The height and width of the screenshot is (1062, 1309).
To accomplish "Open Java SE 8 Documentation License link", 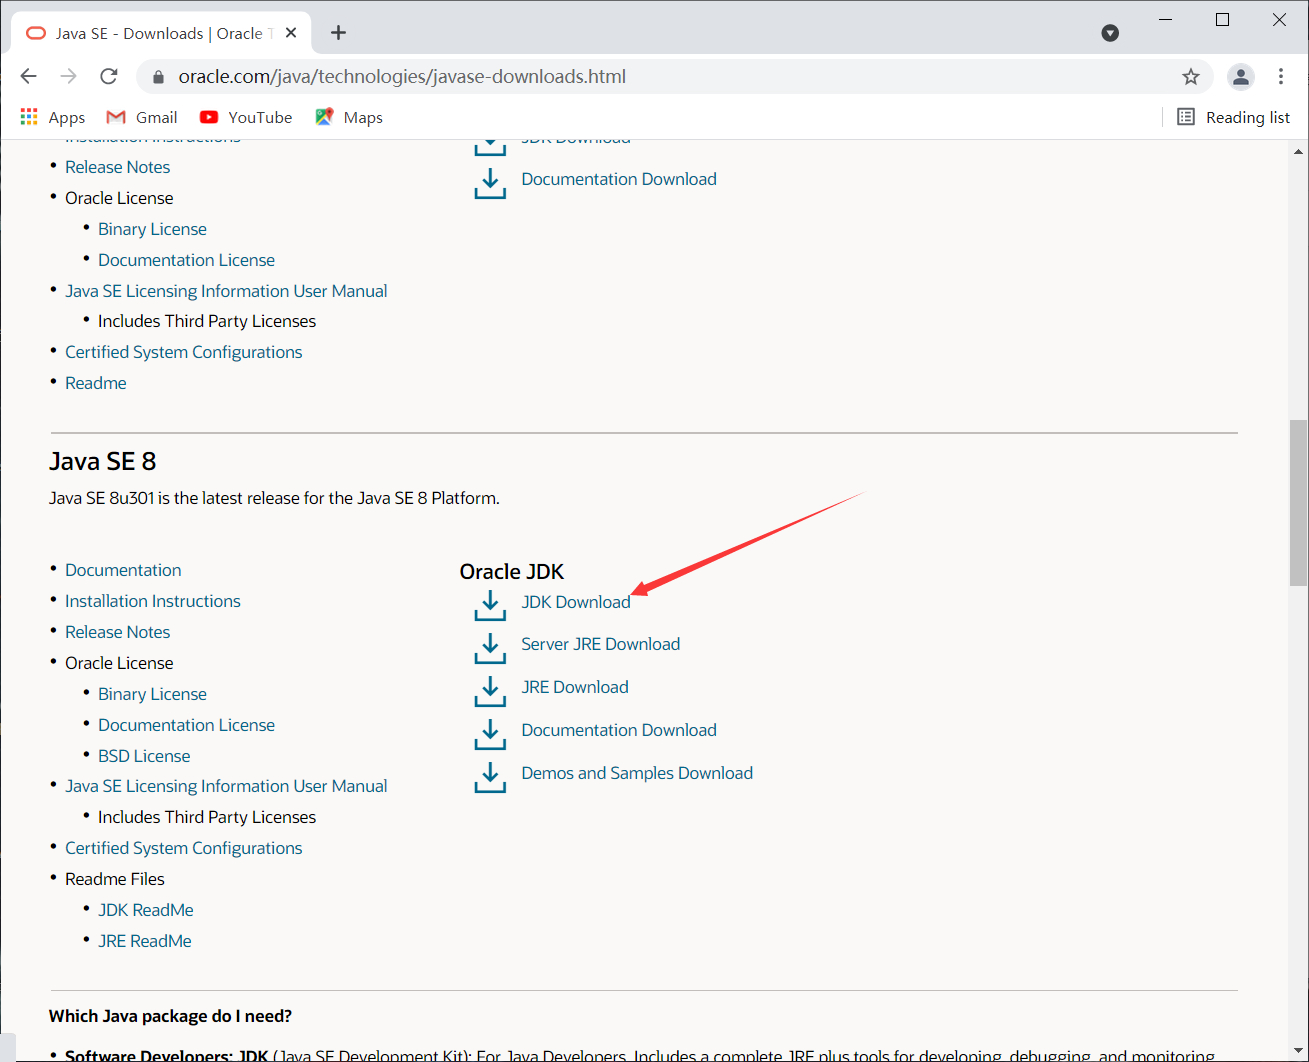I will tap(186, 725).
